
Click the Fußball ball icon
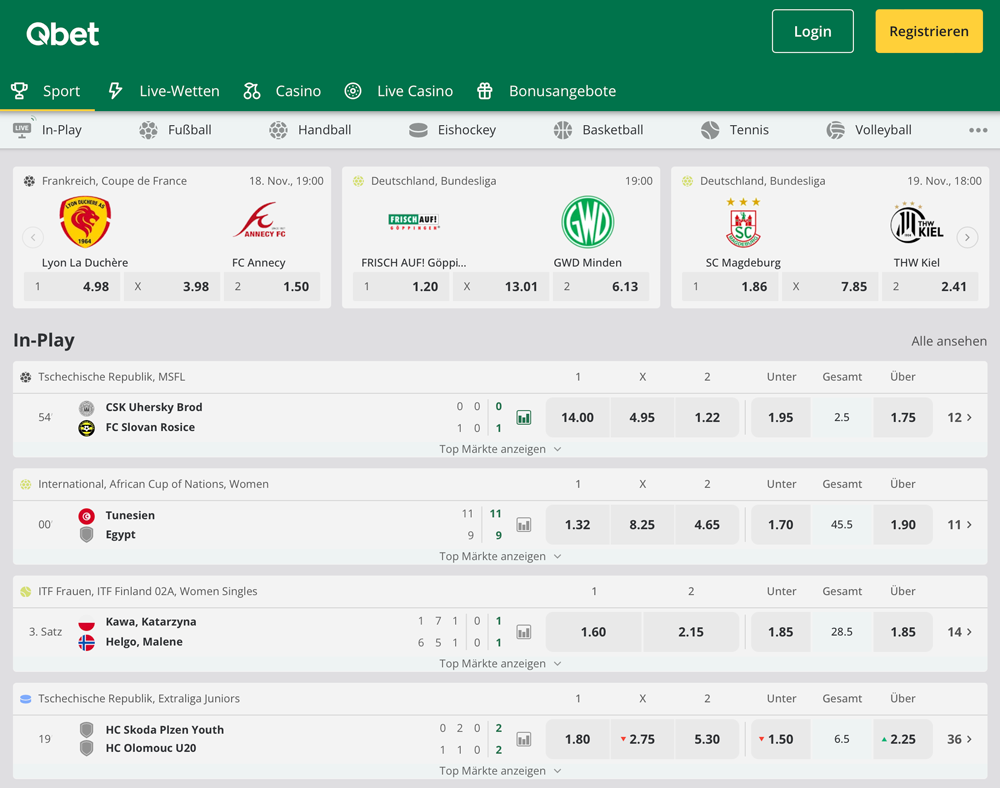point(148,130)
